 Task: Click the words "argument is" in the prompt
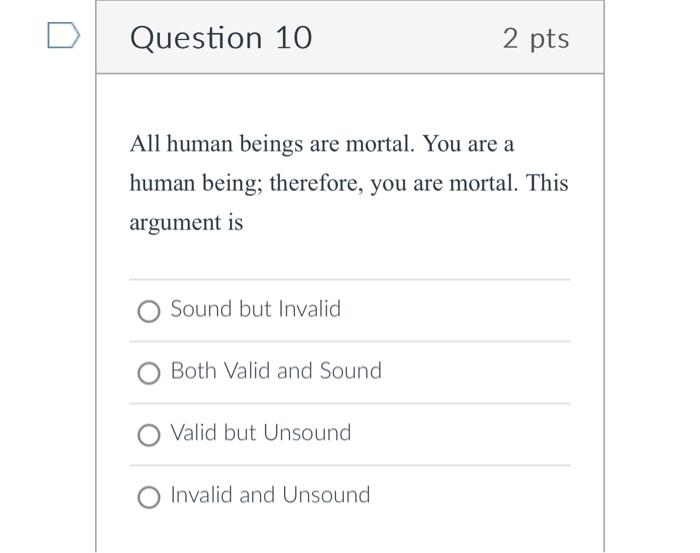pyautogui.click(x=186, y=223)
